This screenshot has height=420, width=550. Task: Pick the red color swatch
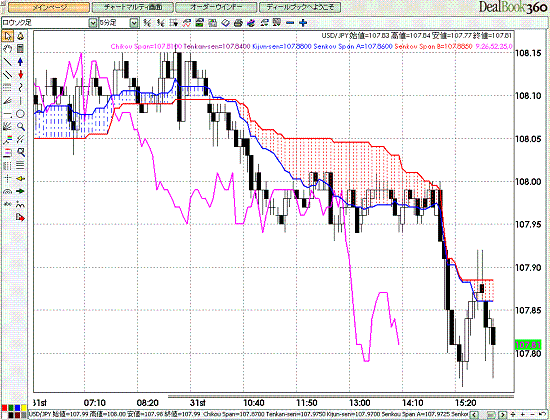tap(5, 408)
